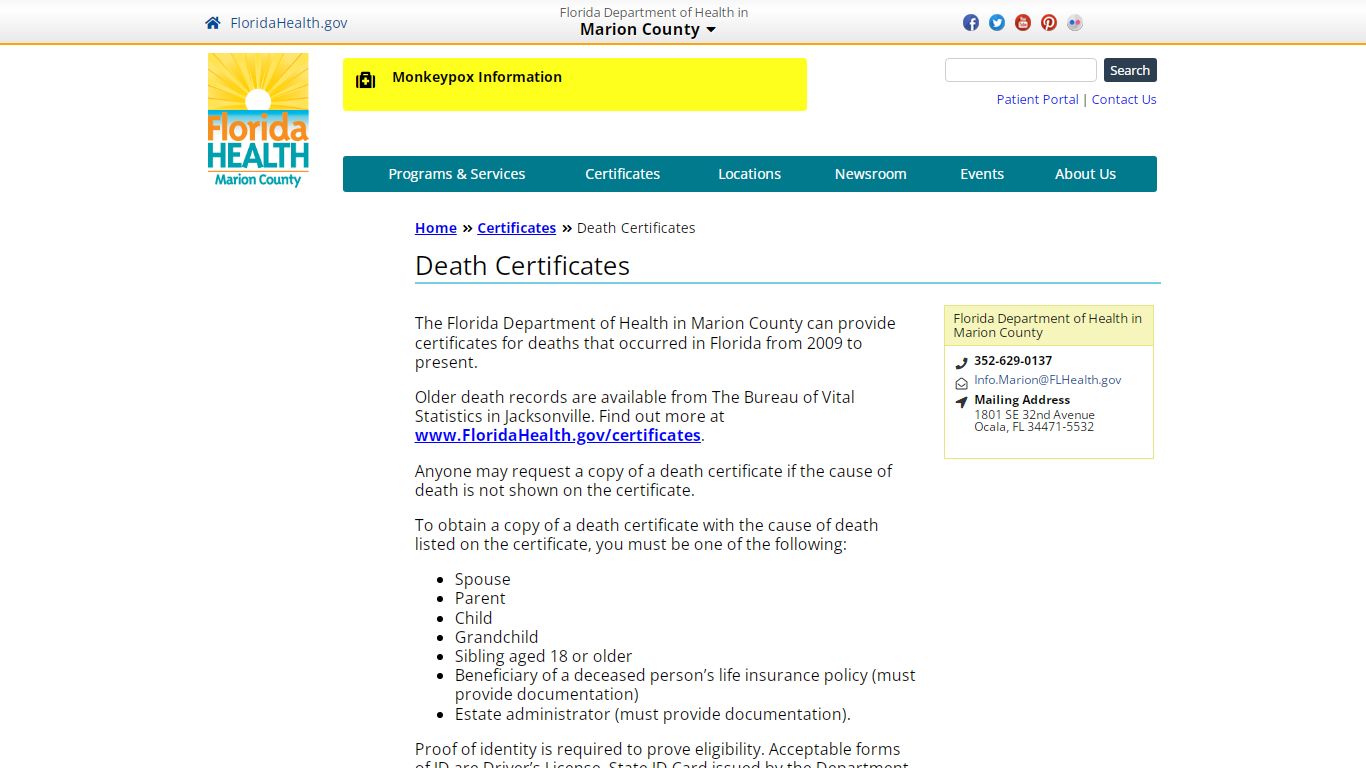Focus the site search input field
Viewport: 1366px width, 768px height.
(1021, 70)
